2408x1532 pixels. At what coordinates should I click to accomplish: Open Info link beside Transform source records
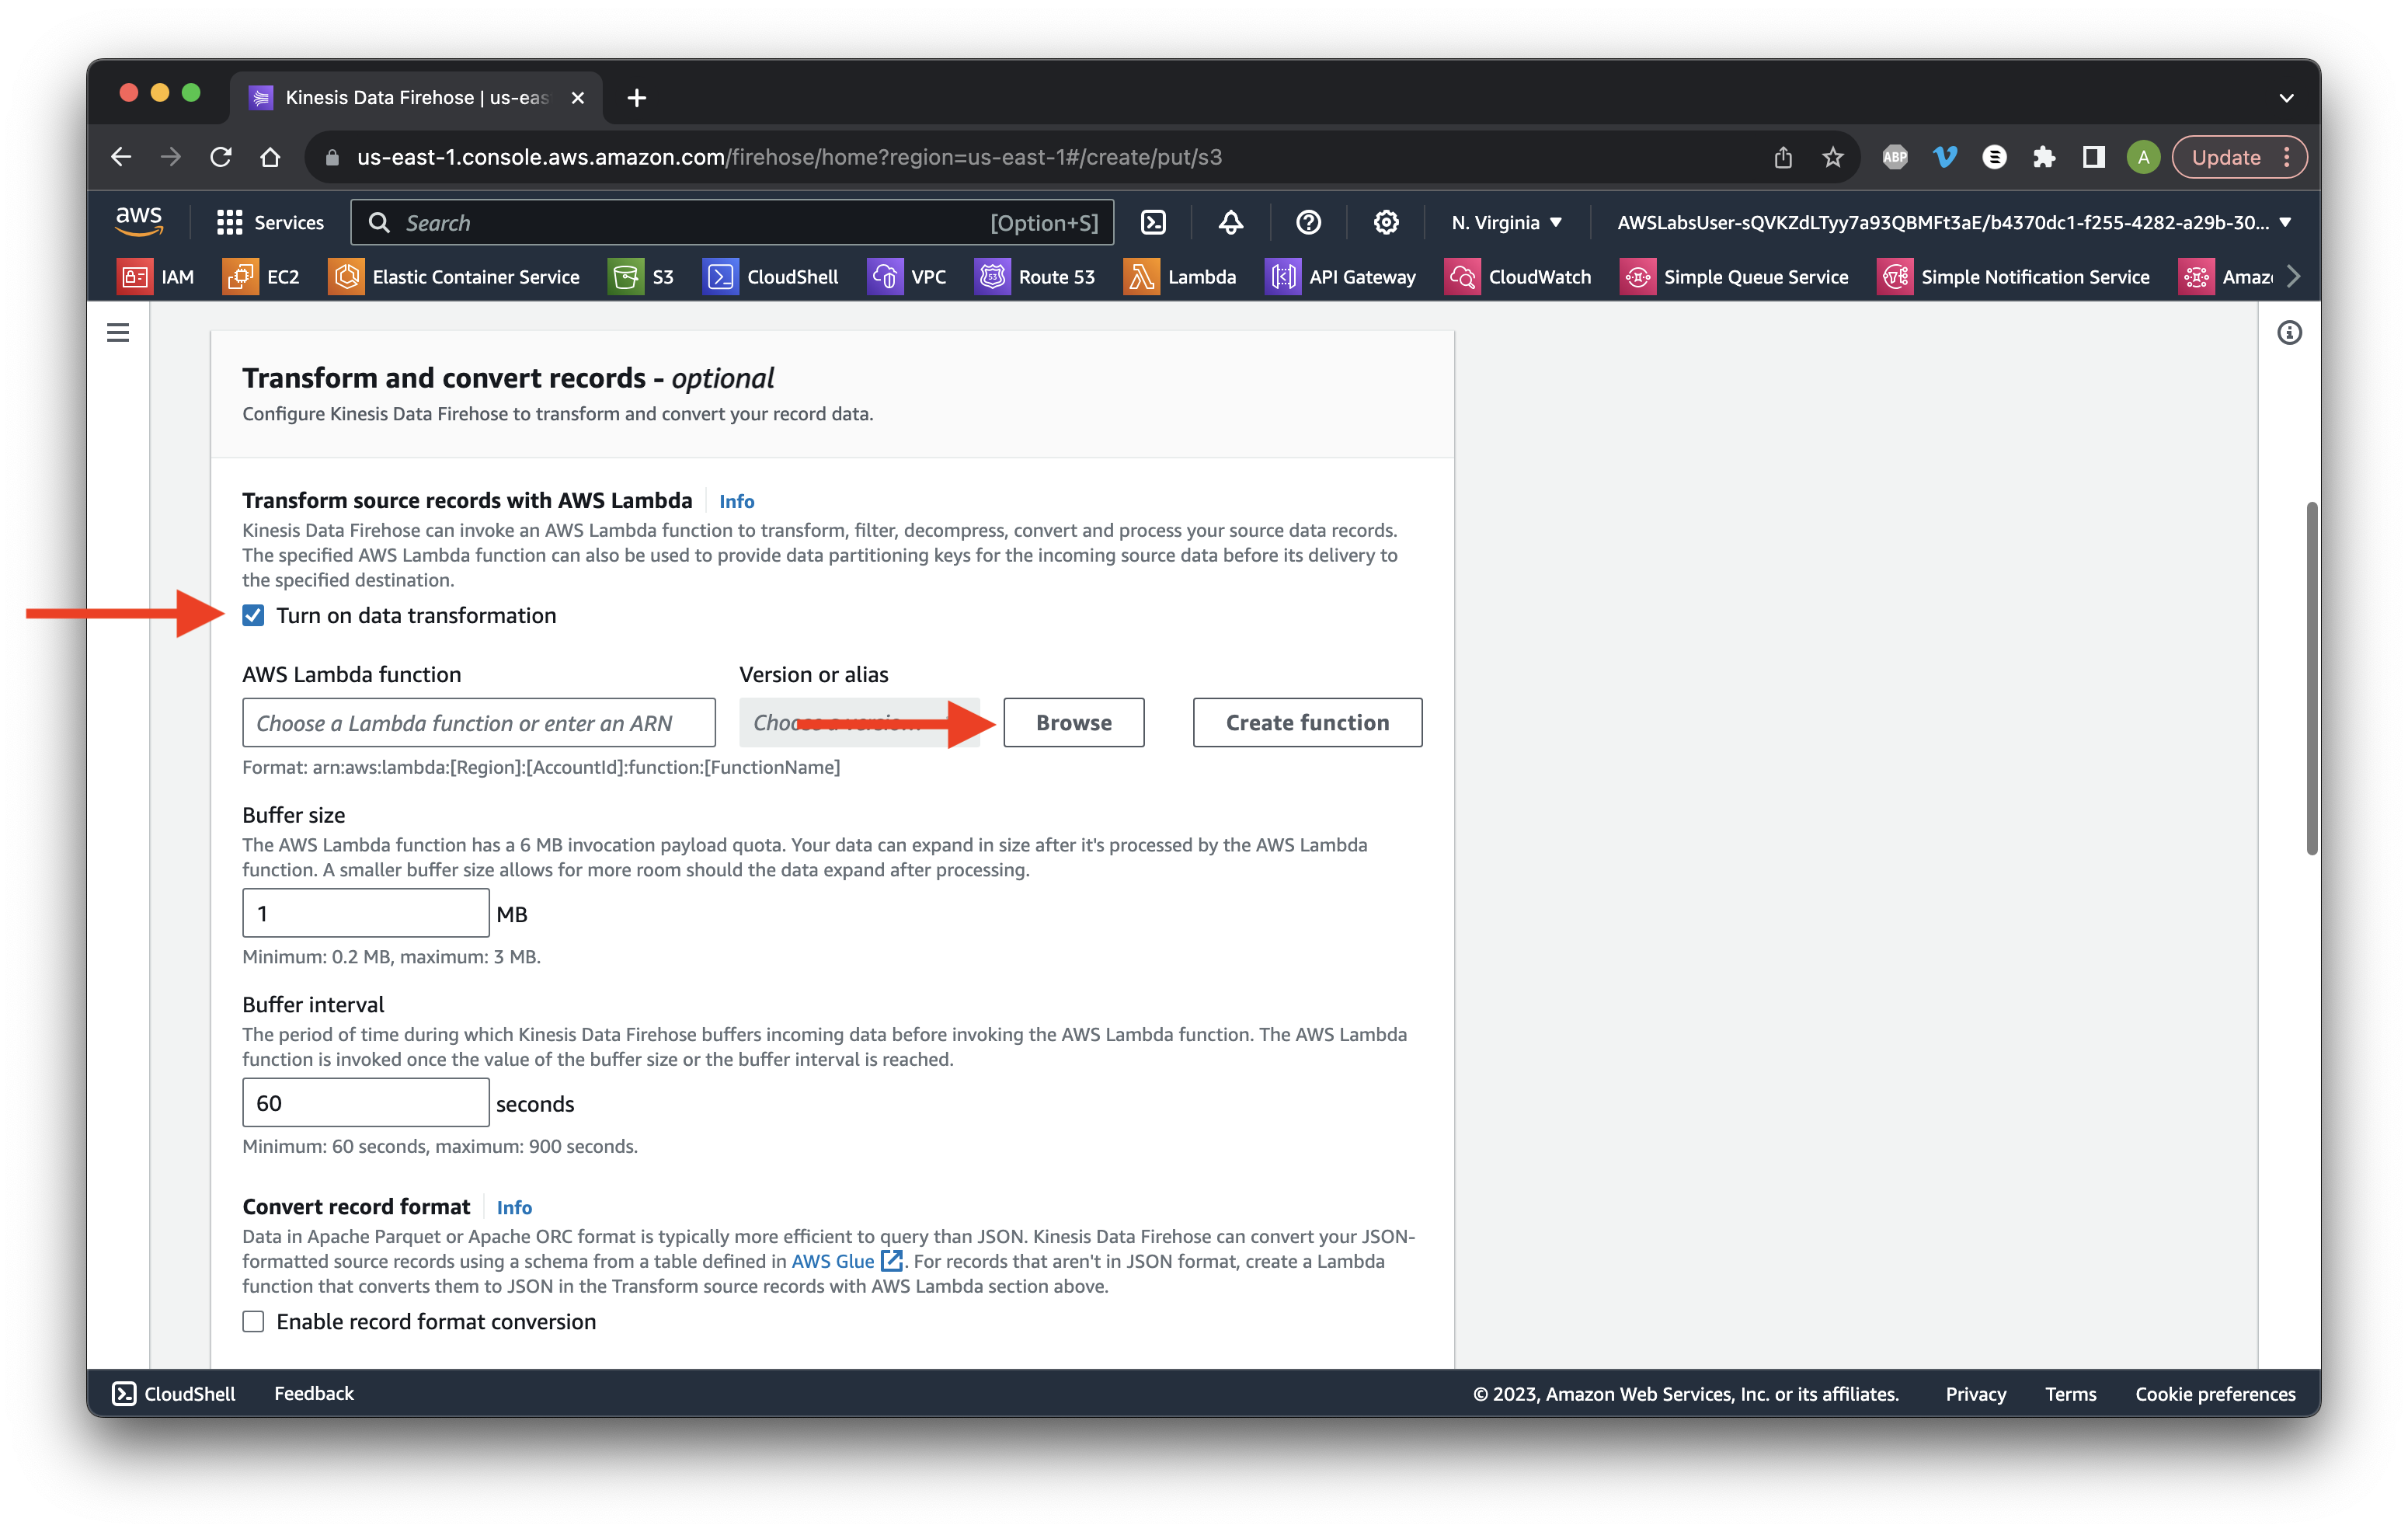(737, 501)
